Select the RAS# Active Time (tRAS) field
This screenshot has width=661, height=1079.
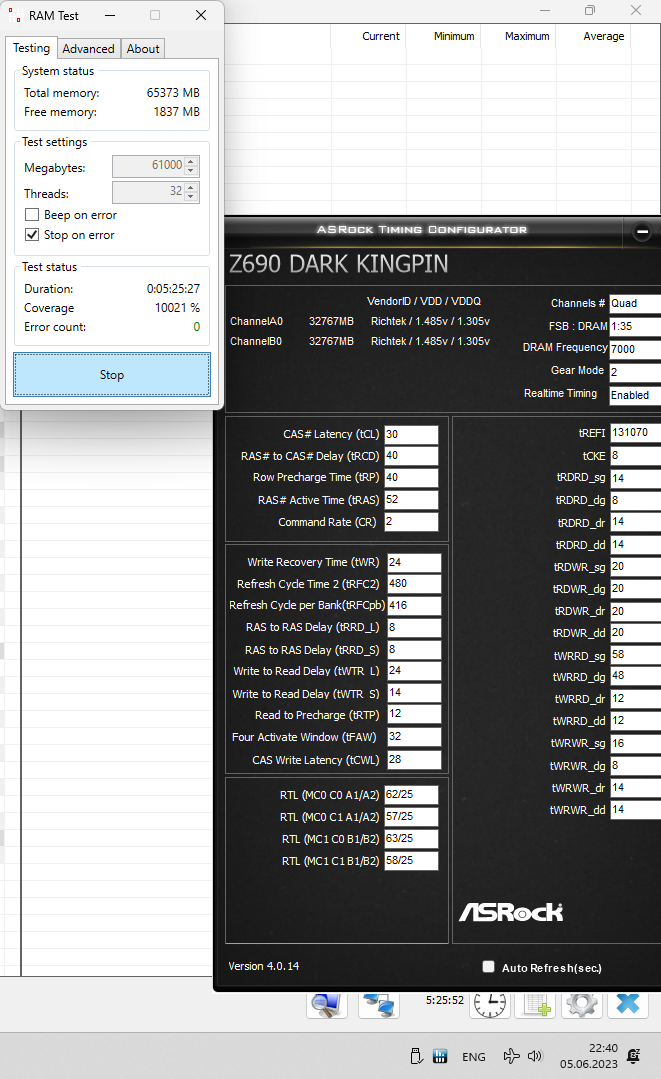(411, 500)
